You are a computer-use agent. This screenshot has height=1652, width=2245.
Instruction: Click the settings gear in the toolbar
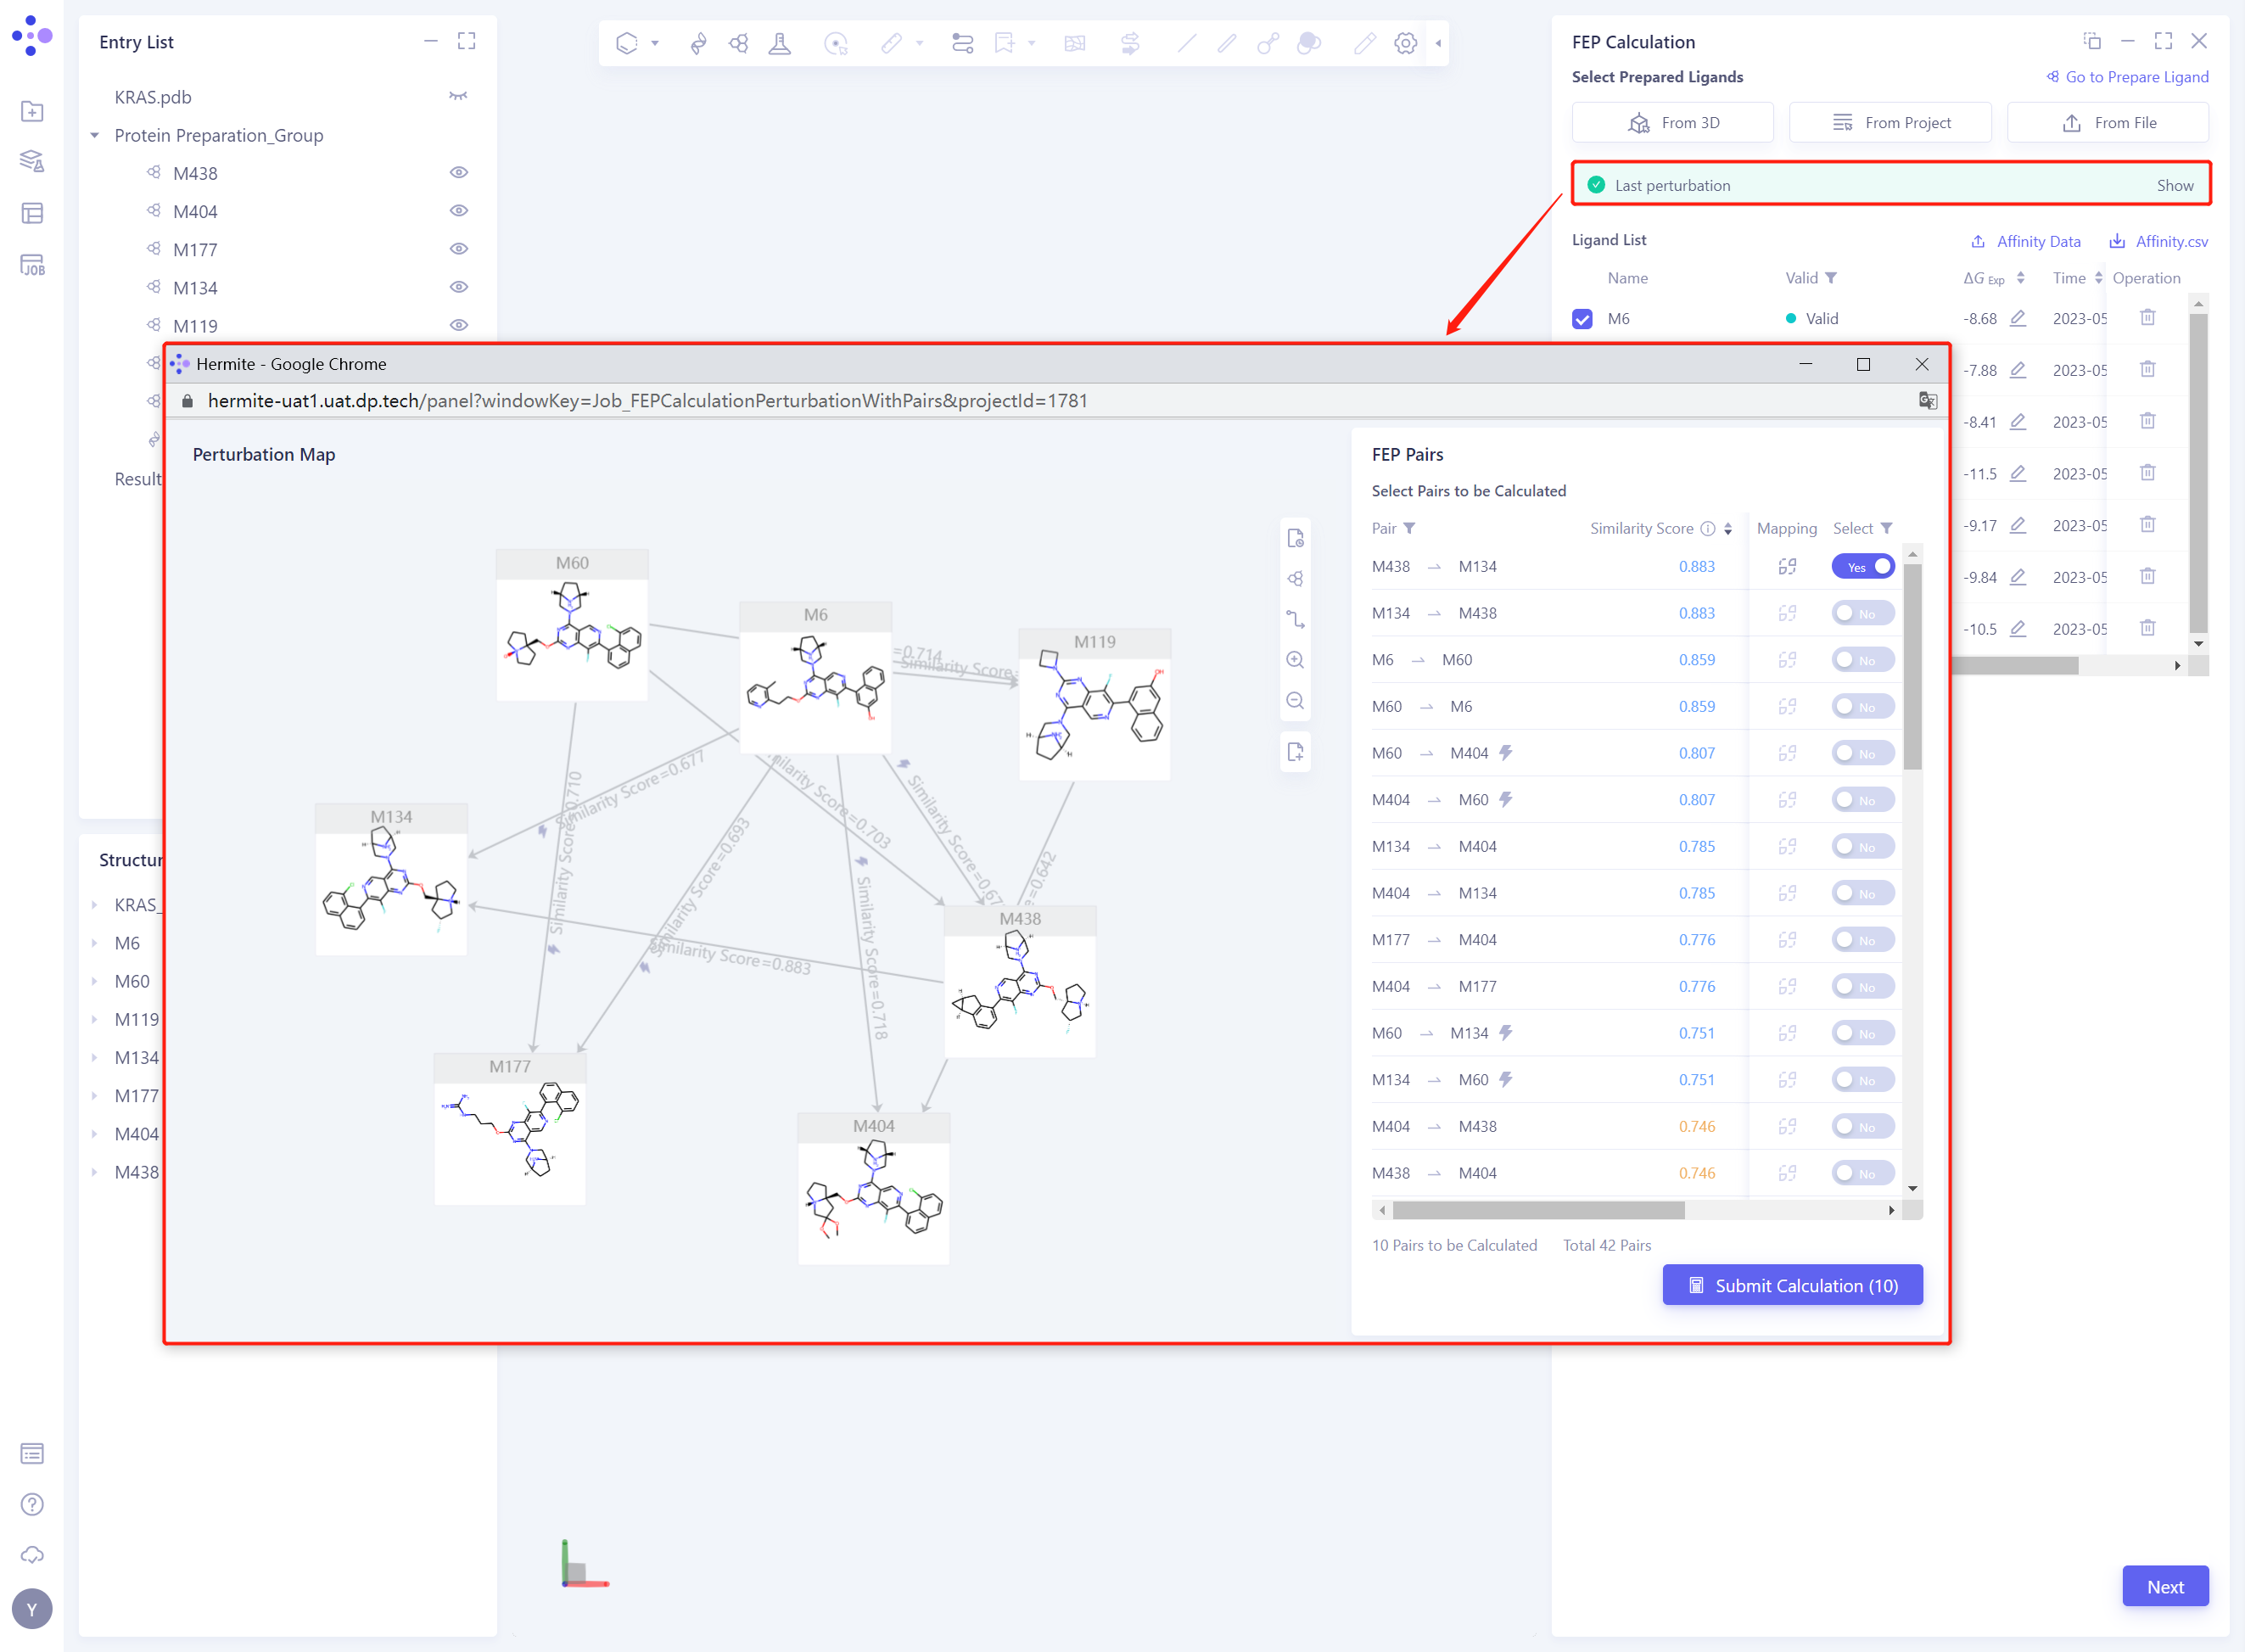1406,43
